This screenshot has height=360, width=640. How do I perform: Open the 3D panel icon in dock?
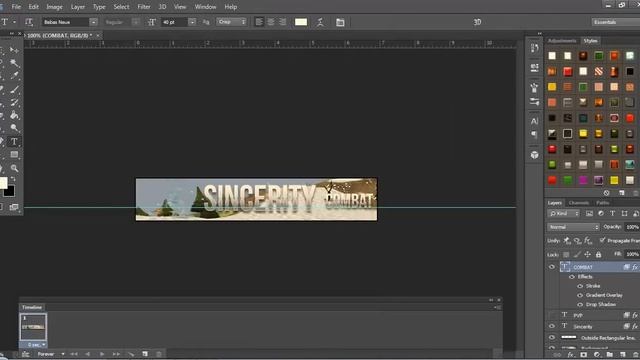point(534,155)
